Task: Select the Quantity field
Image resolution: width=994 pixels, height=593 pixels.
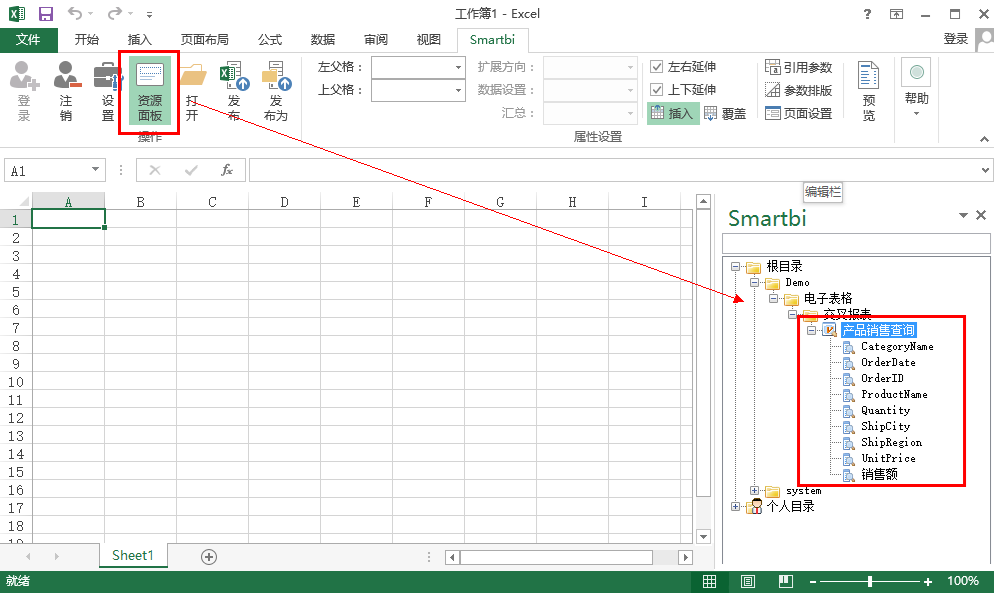Action: [x=885, y=410]
